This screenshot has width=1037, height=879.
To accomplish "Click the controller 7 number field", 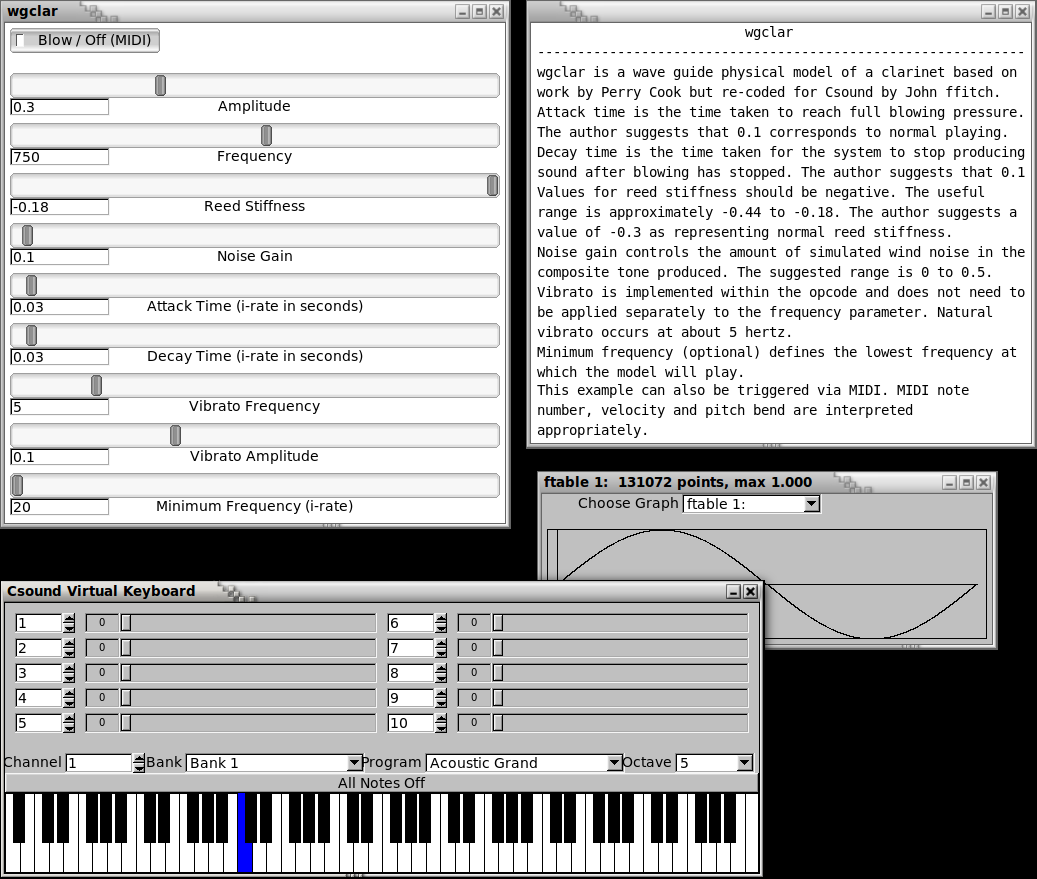I will (411, 648).
